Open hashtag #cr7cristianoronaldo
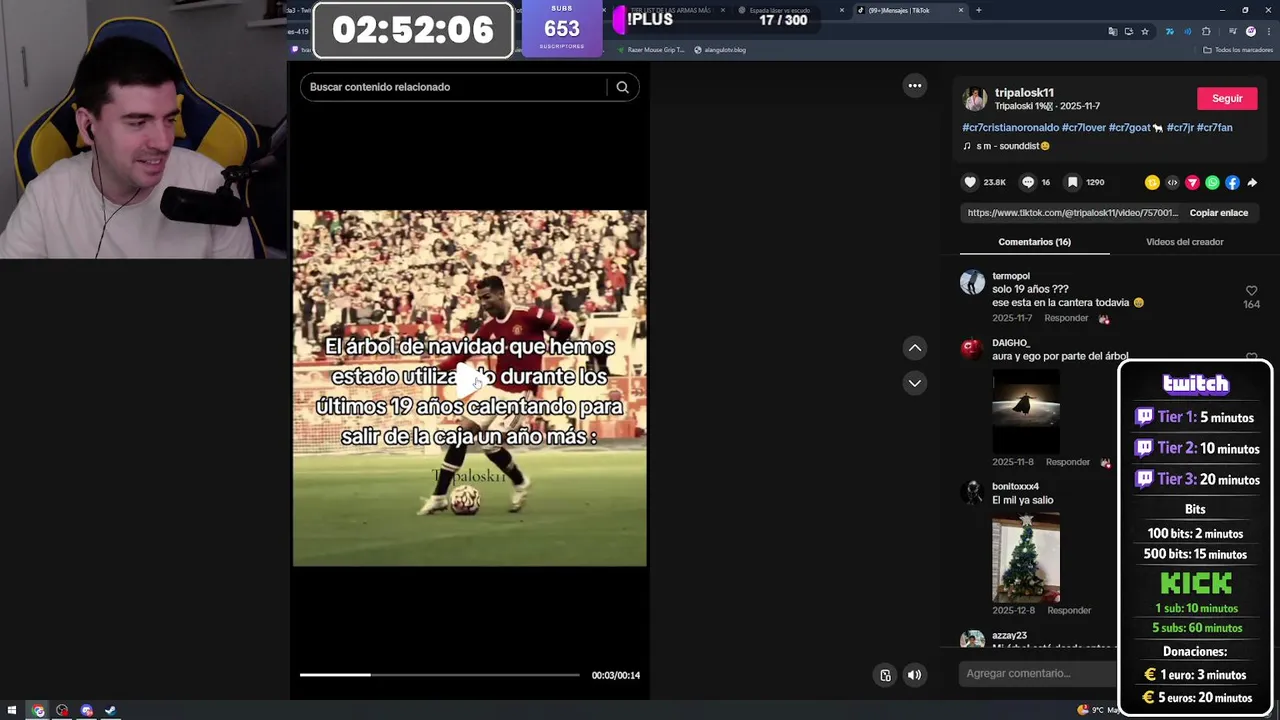This screenshot has width=1280, height=720. (1010, 128)
